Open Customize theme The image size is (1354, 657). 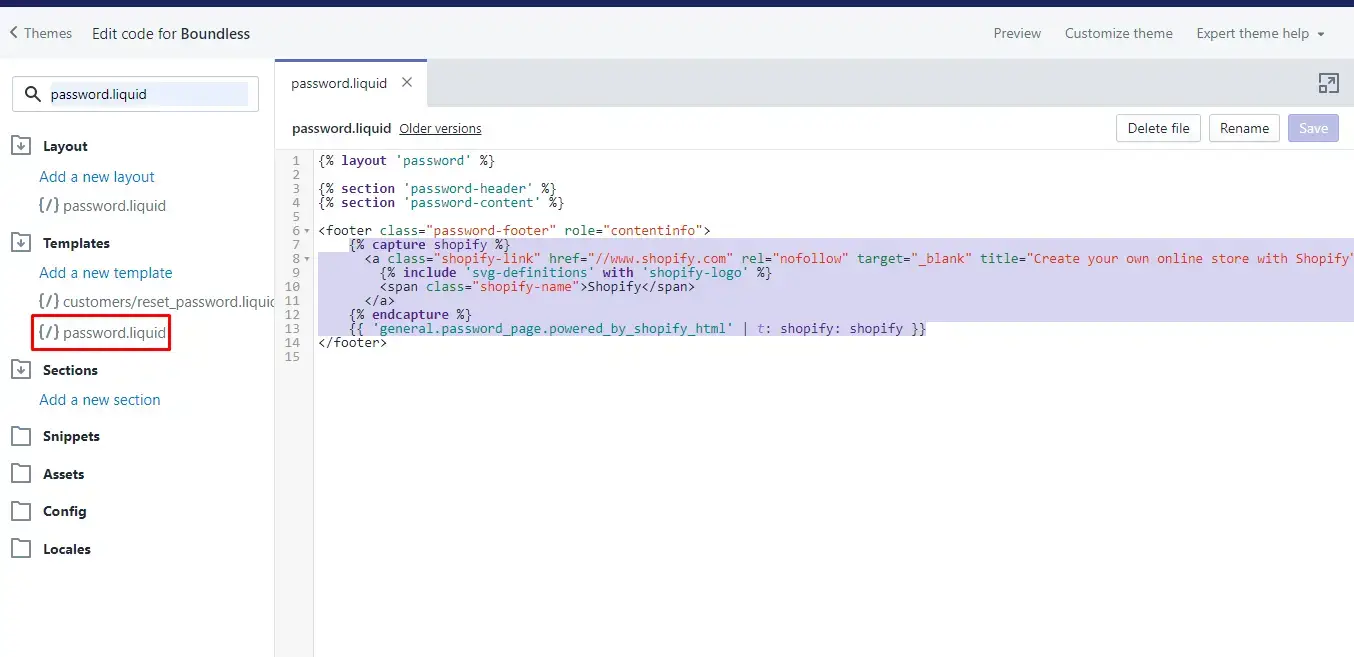pos(1118,33)
